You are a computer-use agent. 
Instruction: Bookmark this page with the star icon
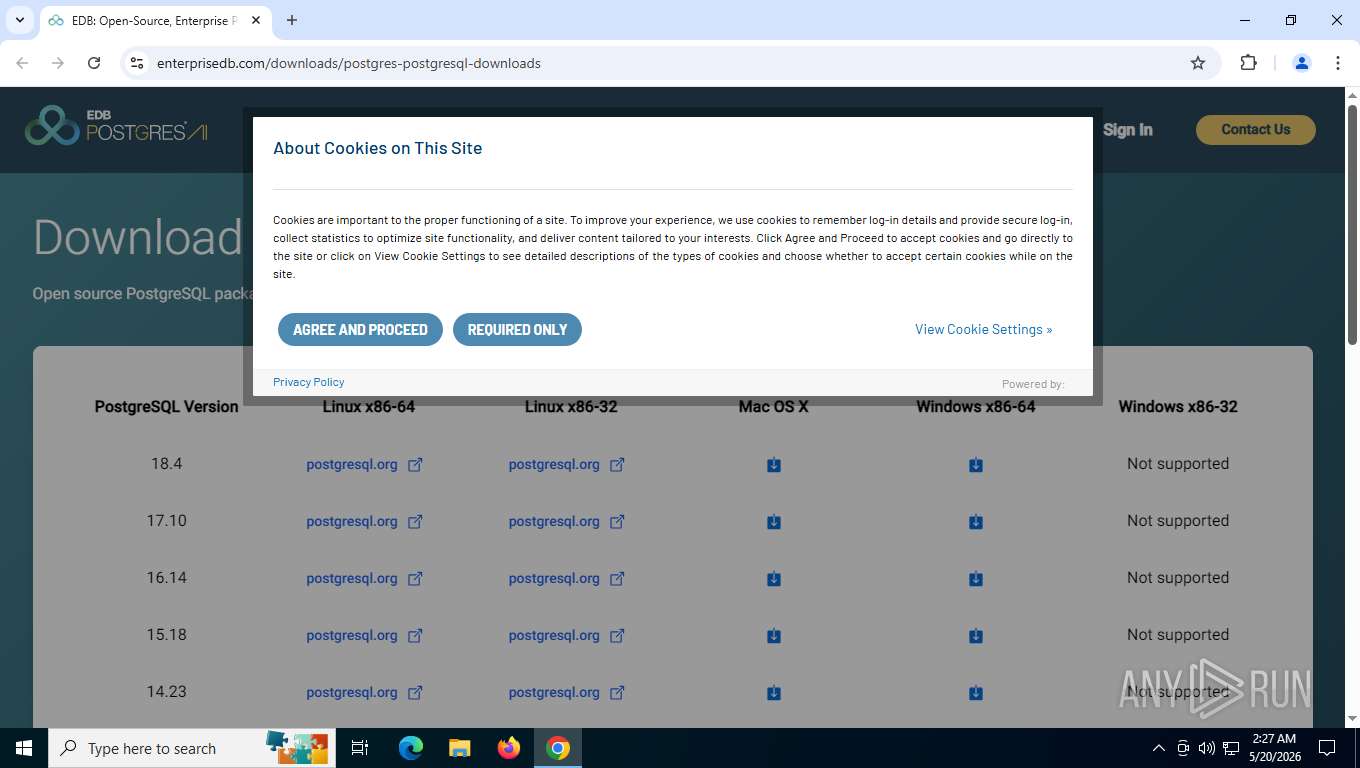click(1198, 63)
